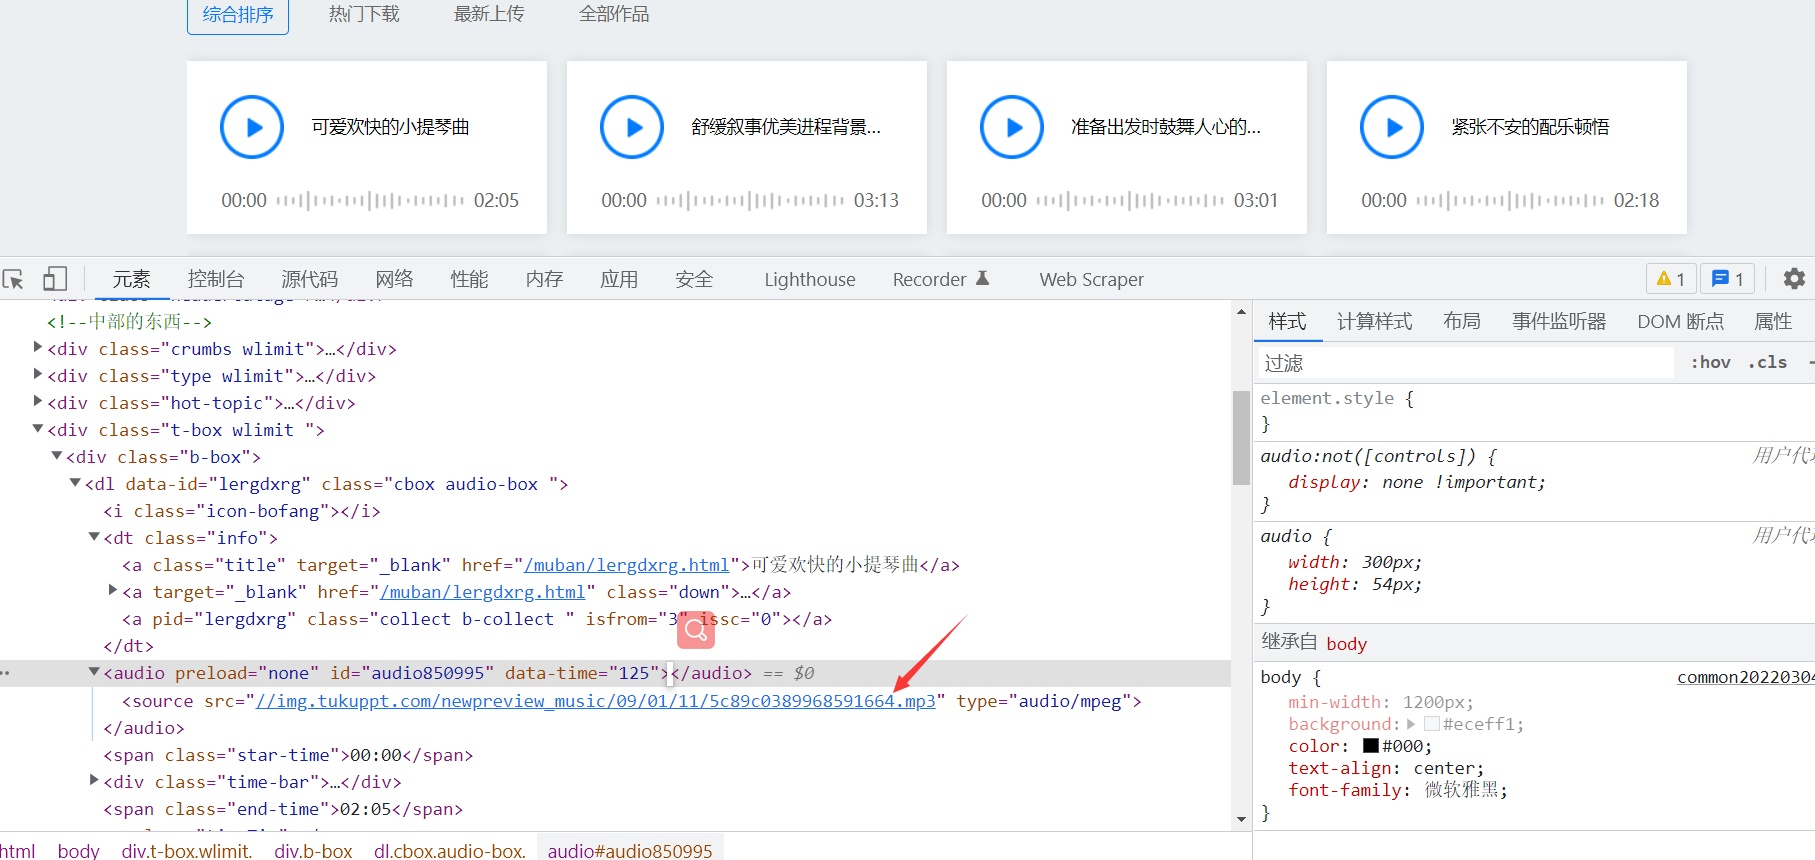Click the element inspector arrow icon

coord(14,279)
